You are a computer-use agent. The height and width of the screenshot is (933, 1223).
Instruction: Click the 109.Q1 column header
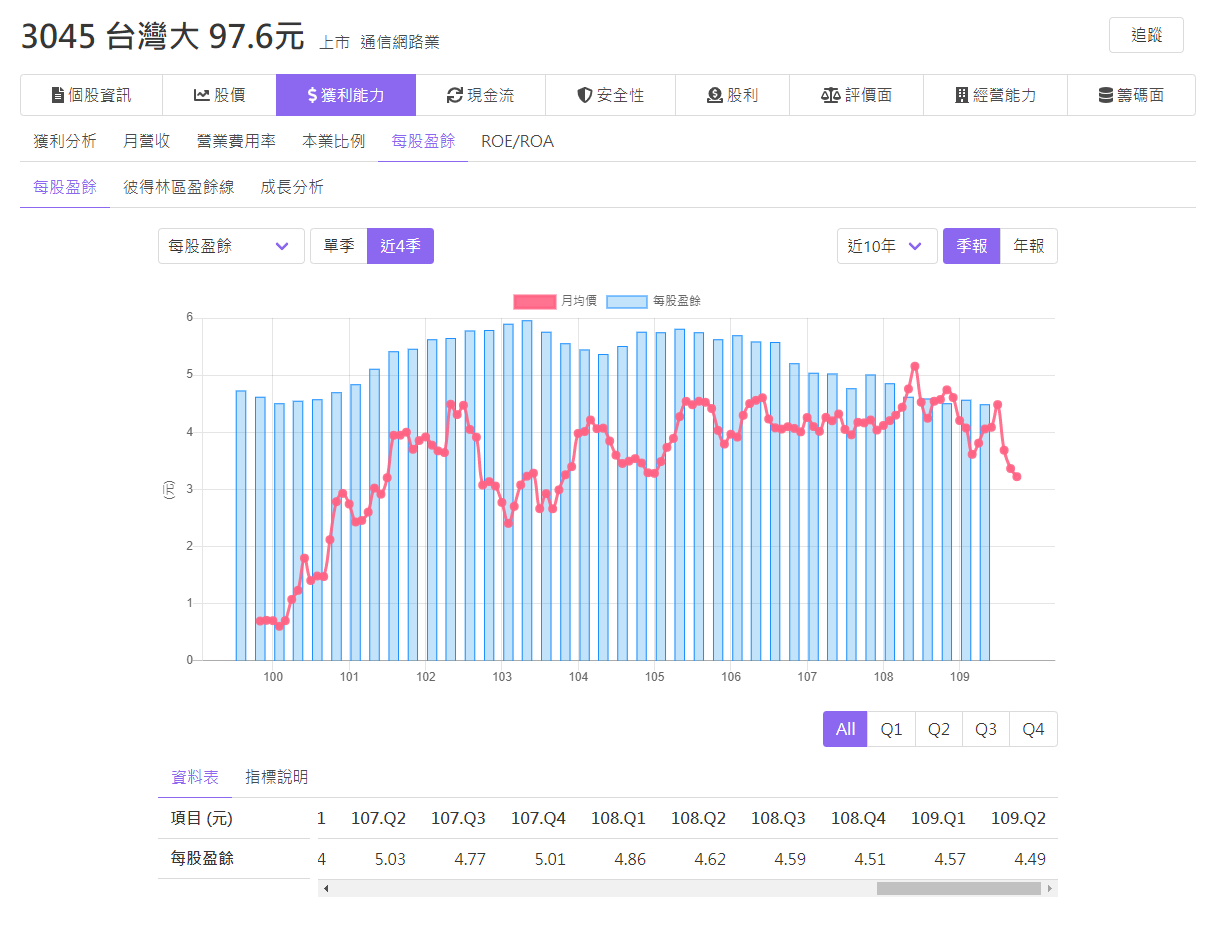(938, 818)
